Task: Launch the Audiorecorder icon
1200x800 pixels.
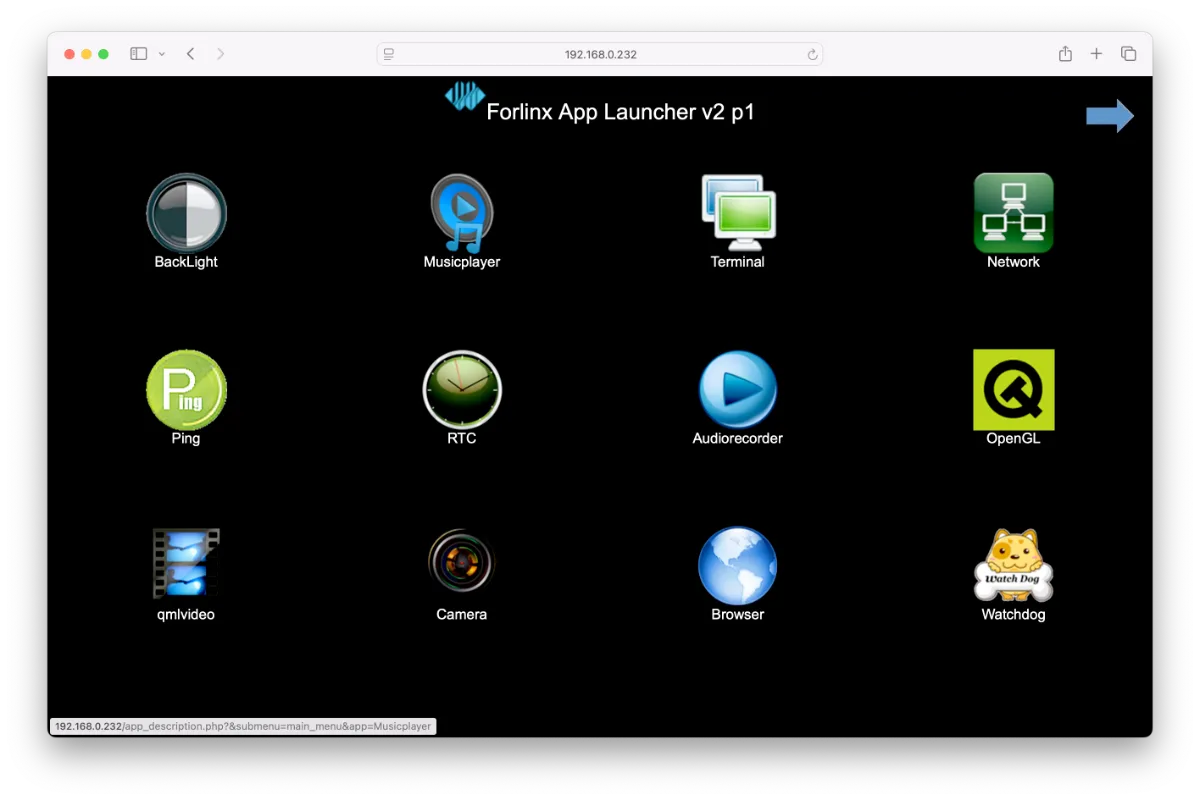Action: click(738, 389)
